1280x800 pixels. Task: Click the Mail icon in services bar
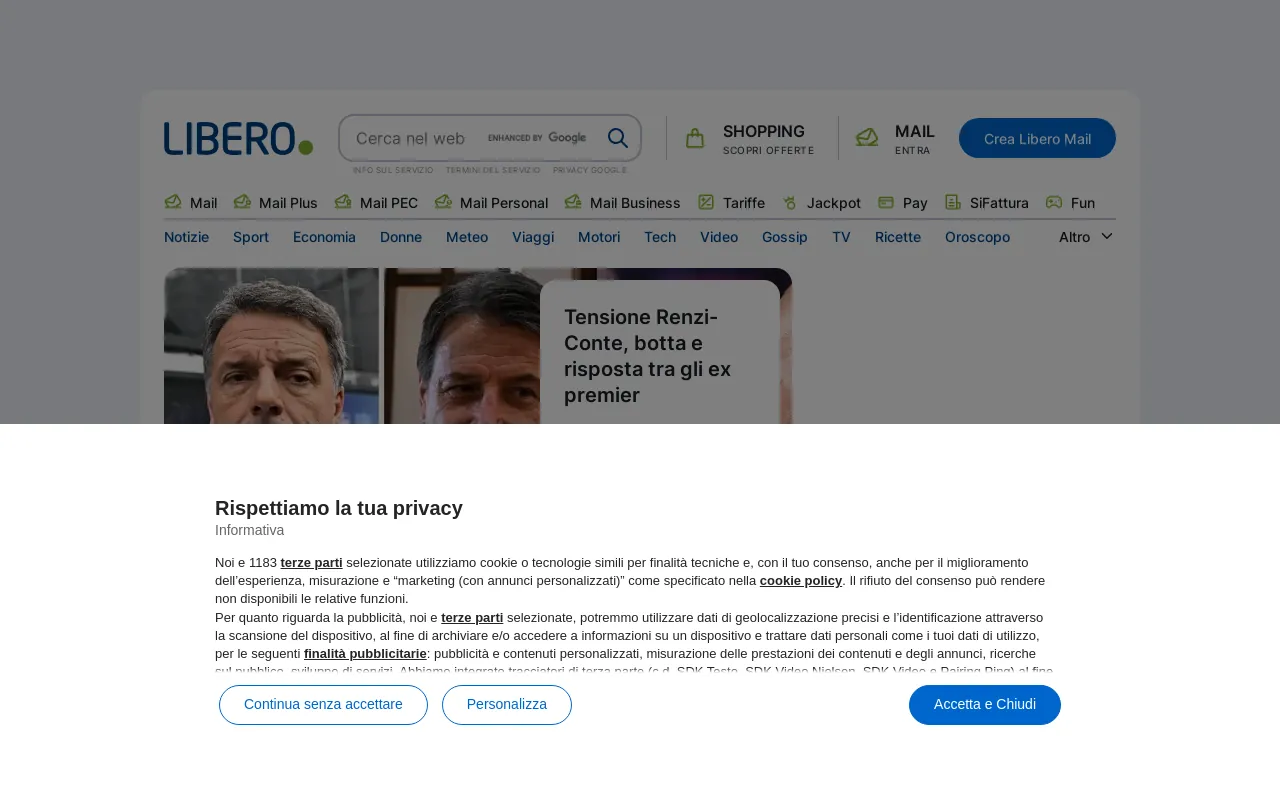tap(173, 202)
